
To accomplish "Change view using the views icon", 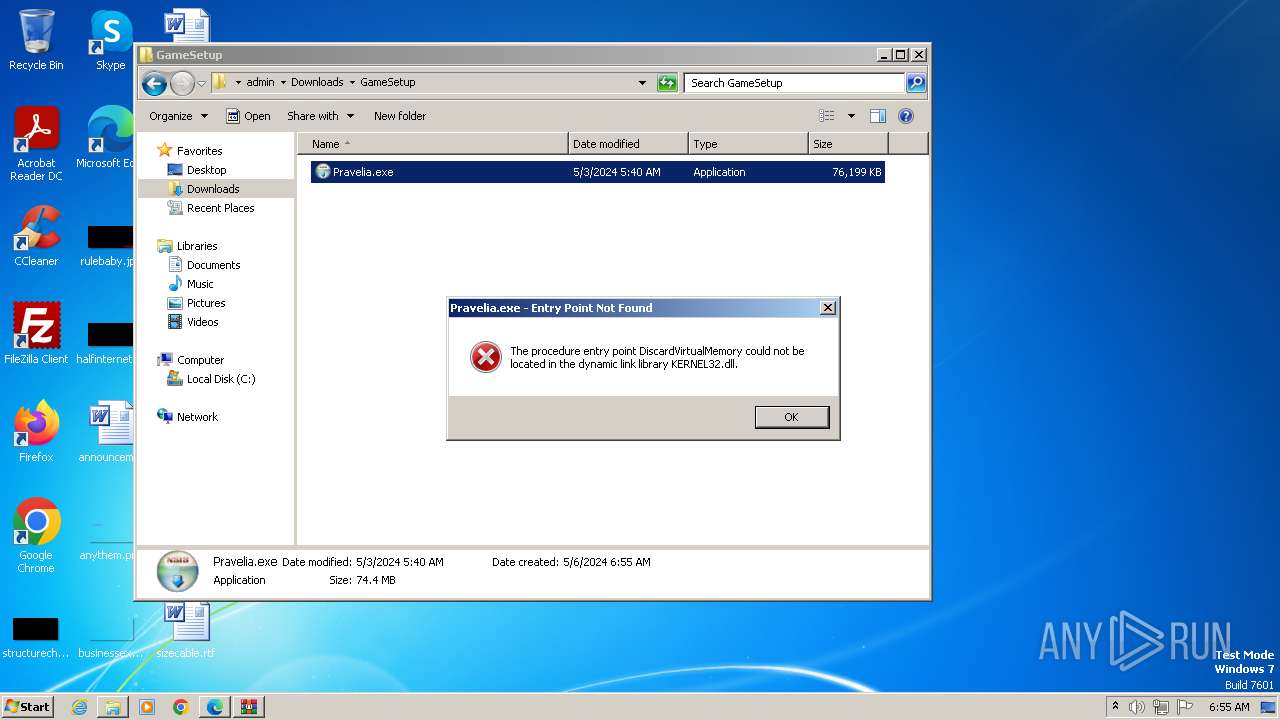I will point(827,116).
